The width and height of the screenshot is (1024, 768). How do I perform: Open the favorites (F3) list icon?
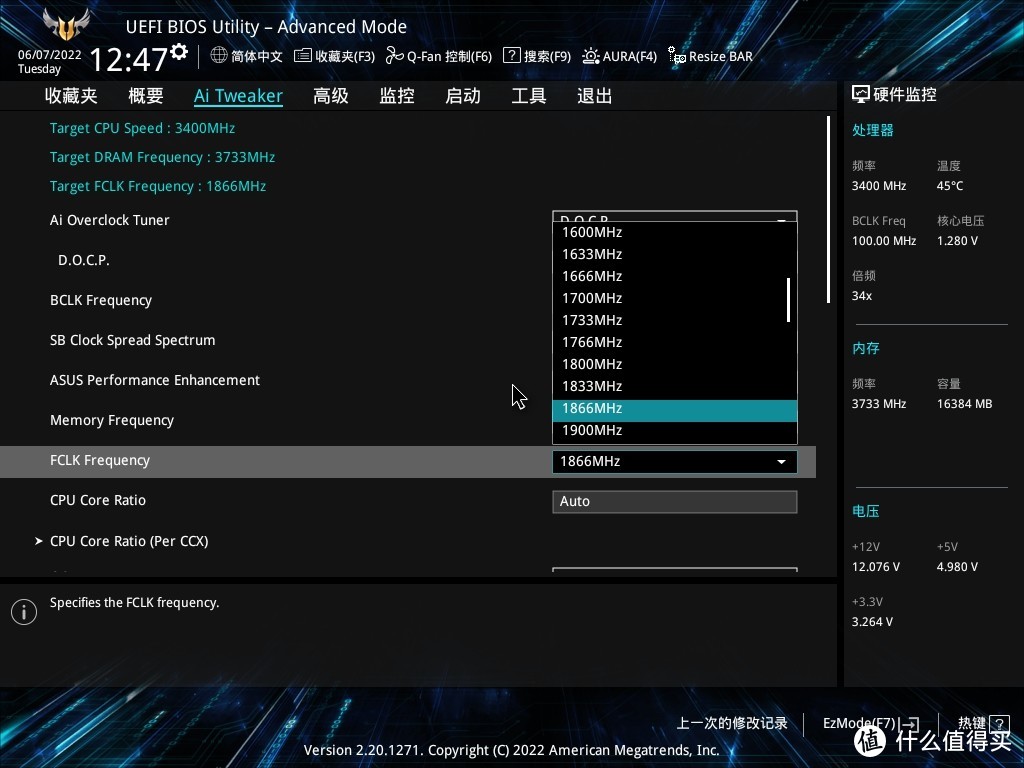302,56
